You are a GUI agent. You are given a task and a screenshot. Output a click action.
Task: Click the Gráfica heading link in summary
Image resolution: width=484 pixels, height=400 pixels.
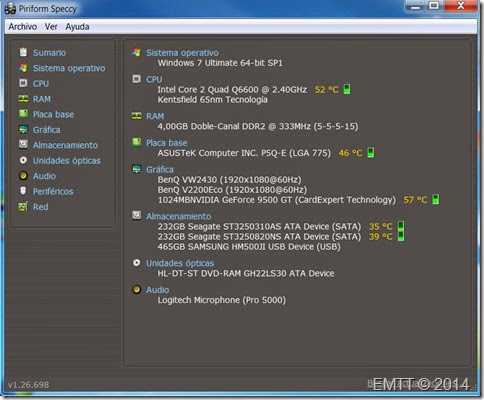coord(160,169)
